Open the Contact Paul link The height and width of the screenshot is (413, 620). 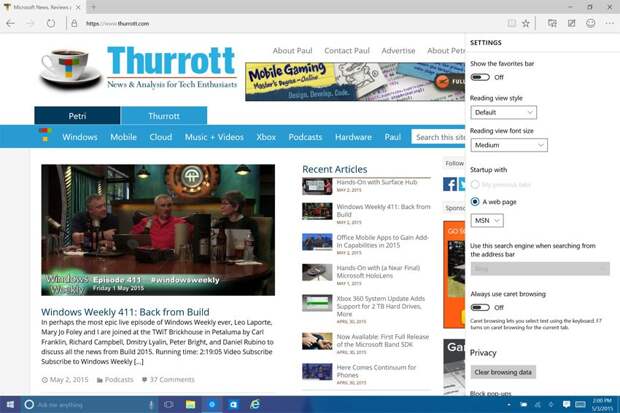coord(347,51)
